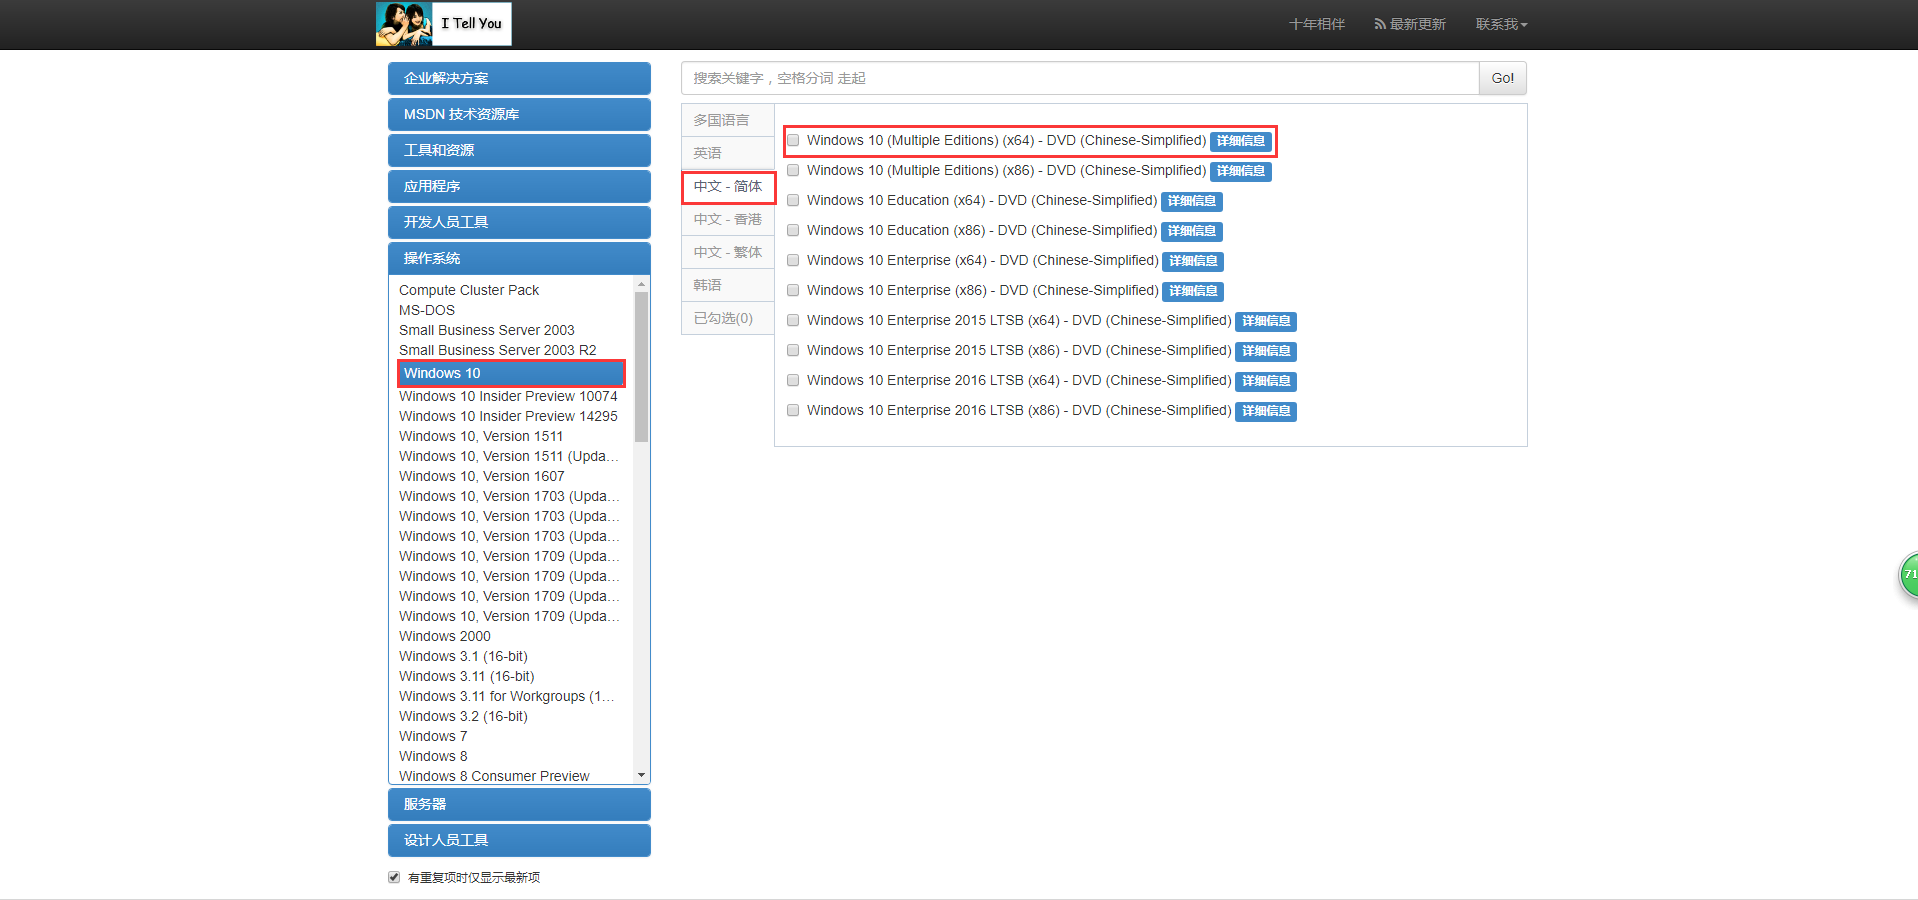Click the green floating badge at the right edge
The image size is (1918, 900).
point(1909,575)
